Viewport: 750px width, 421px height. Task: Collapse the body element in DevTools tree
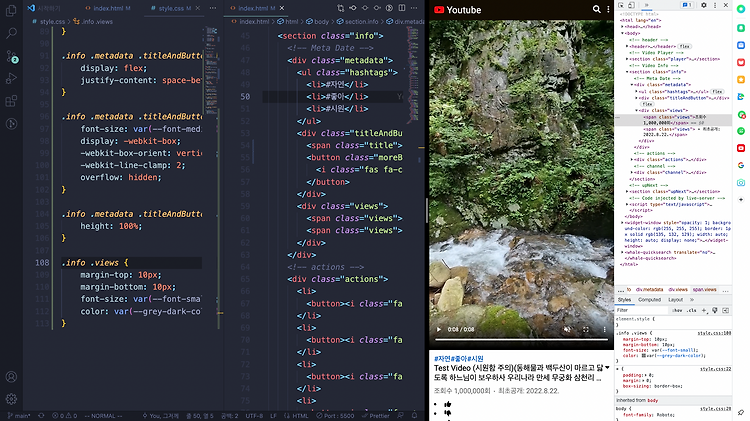pos(622,33)
